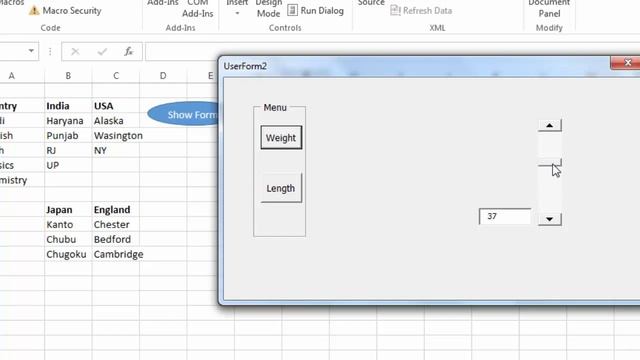Select cell containing Japan
This screenshot has height=360, width=640.
[x=68, y=210]
